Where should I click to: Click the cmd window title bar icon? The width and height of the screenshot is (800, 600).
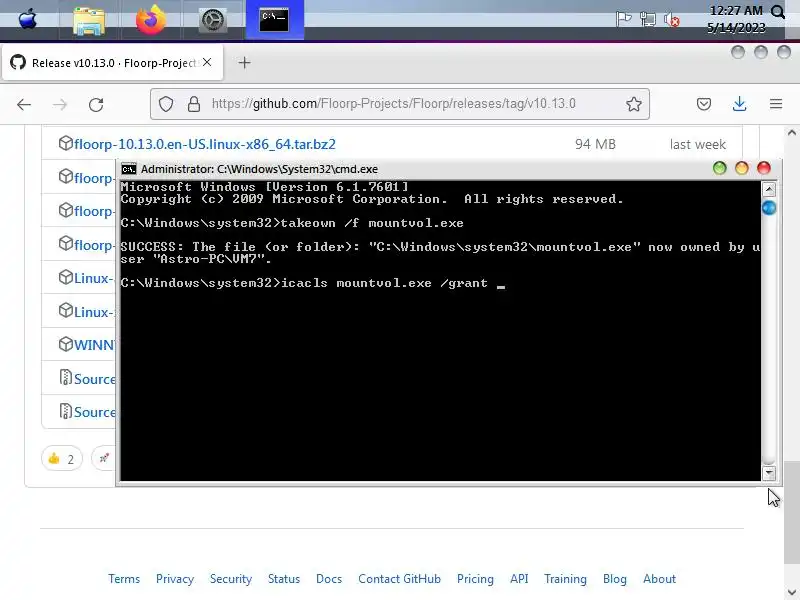pos(129,169)
